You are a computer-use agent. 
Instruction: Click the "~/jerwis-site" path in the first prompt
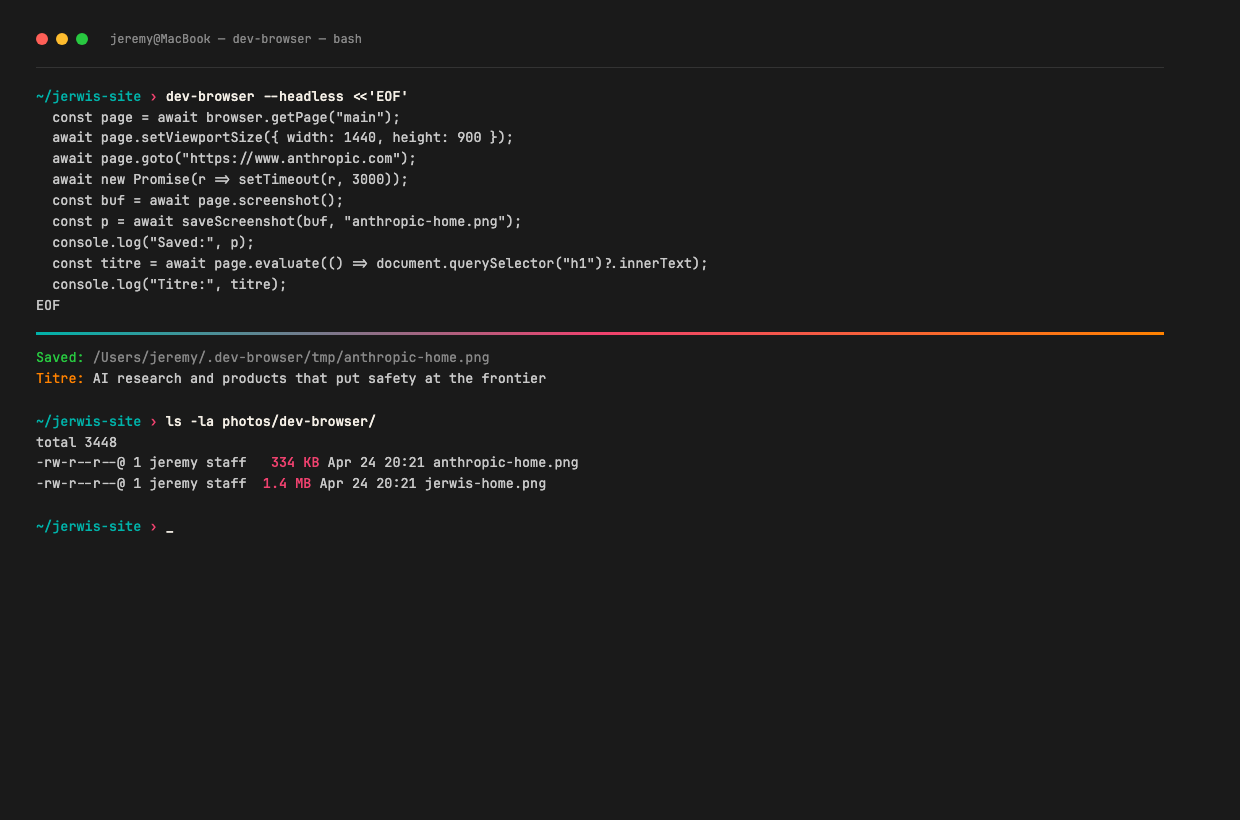coord(88,96)
